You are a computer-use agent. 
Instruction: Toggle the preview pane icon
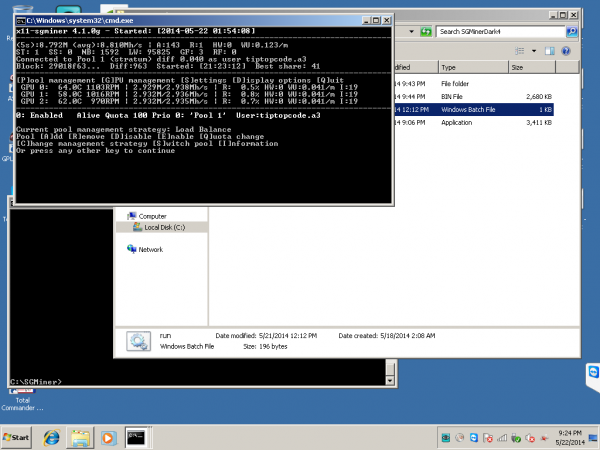550,51
